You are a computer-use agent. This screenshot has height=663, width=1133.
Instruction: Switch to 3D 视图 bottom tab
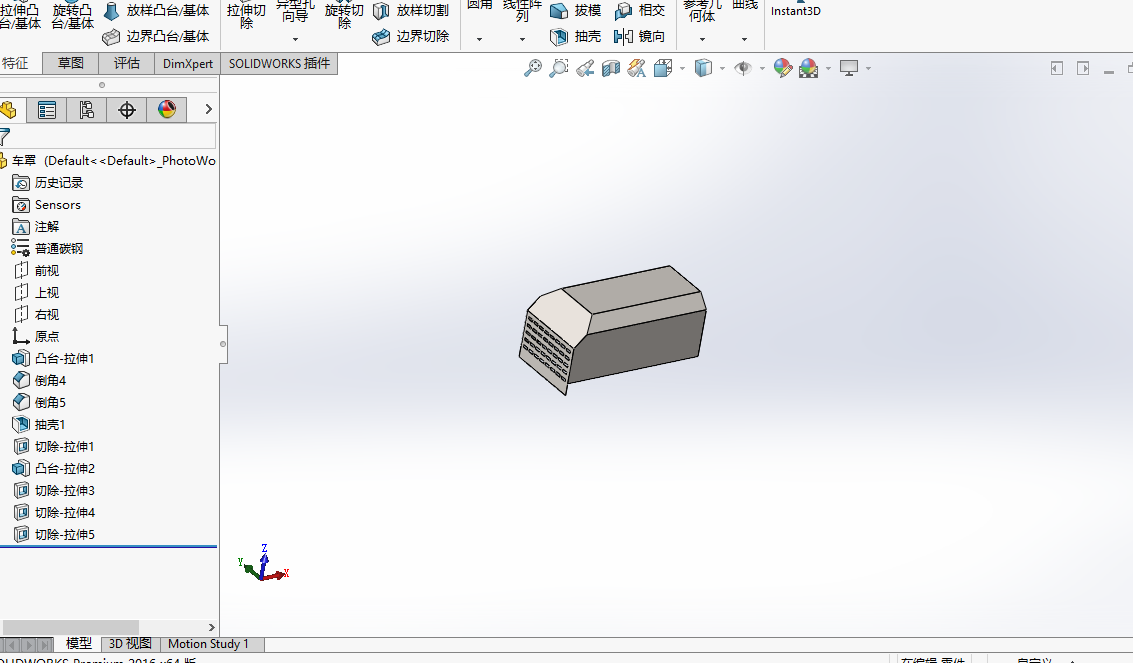click(x=130, y=644)
